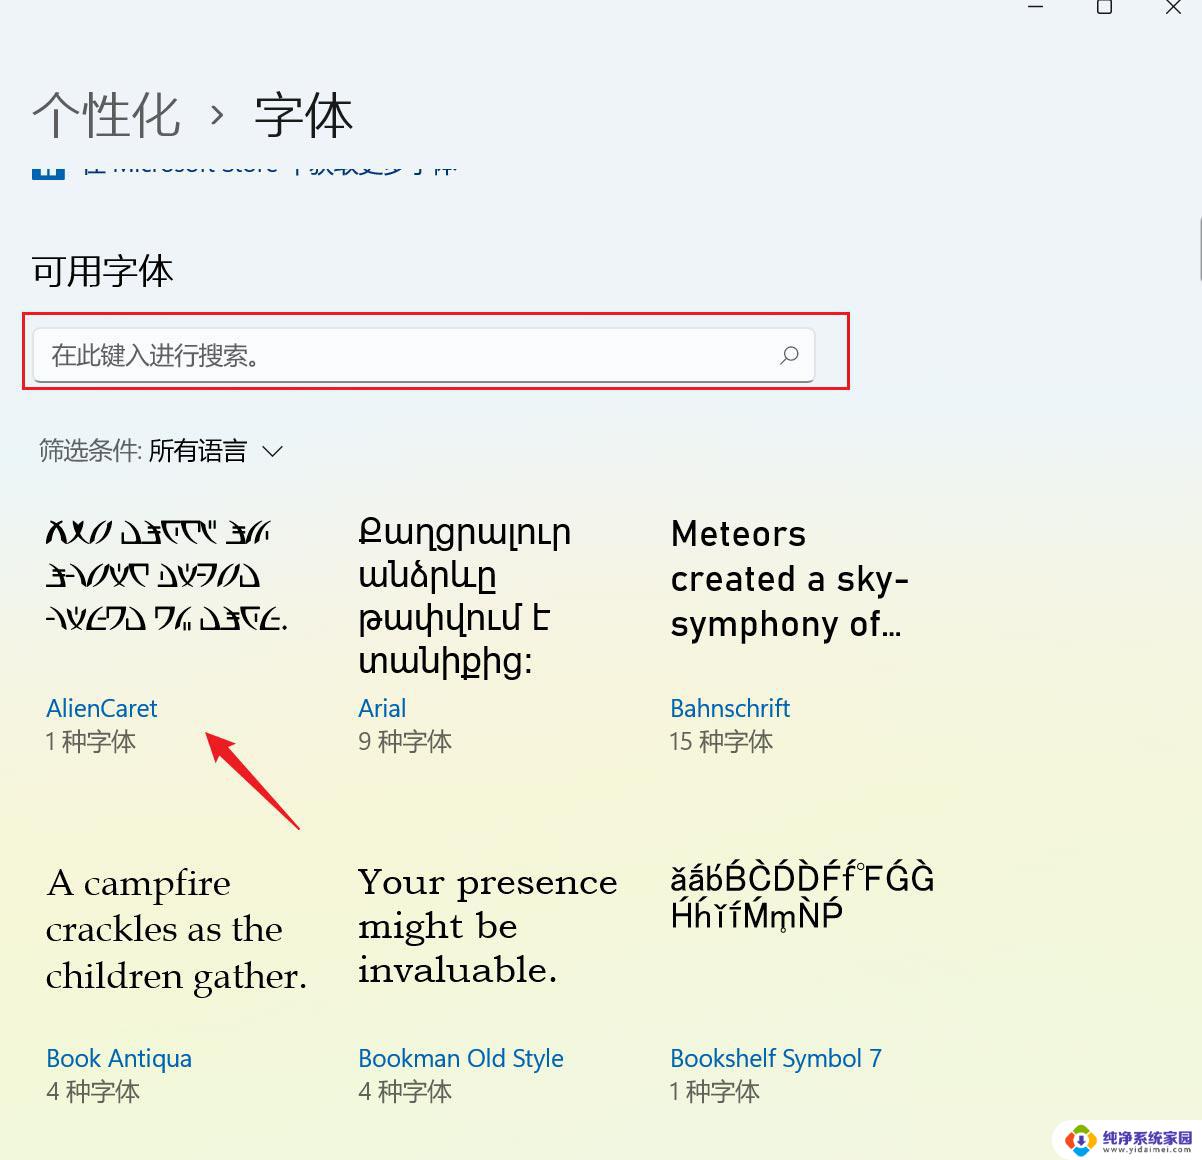Screen dimensions: 1202x1160
Task: Click the '15 种字体' text under Bahnschrift
Action: [x=721, y=741]
